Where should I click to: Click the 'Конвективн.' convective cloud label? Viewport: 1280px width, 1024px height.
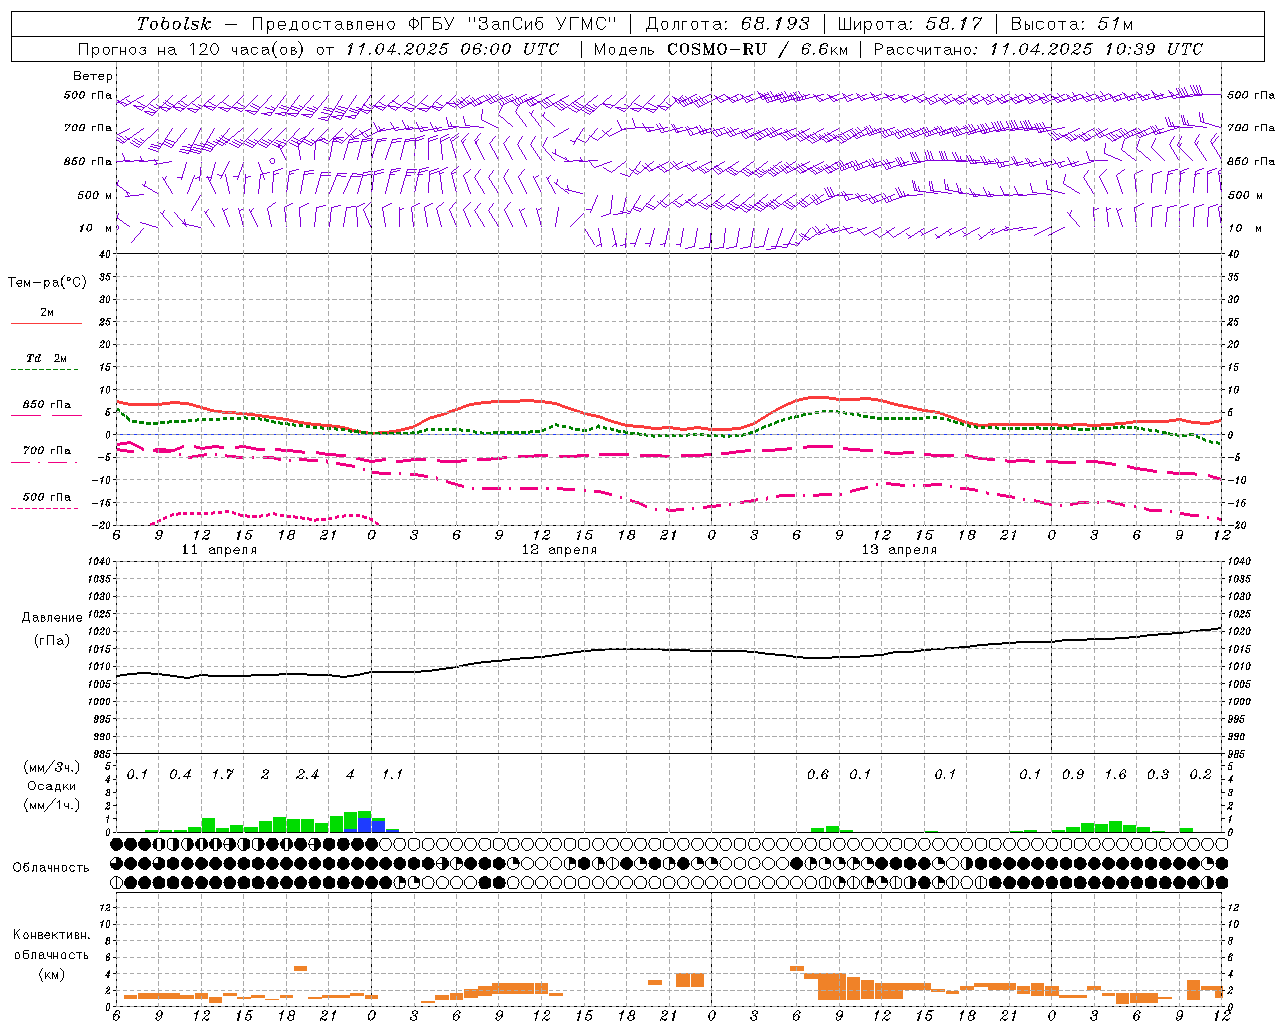click(x=51, y=935)
